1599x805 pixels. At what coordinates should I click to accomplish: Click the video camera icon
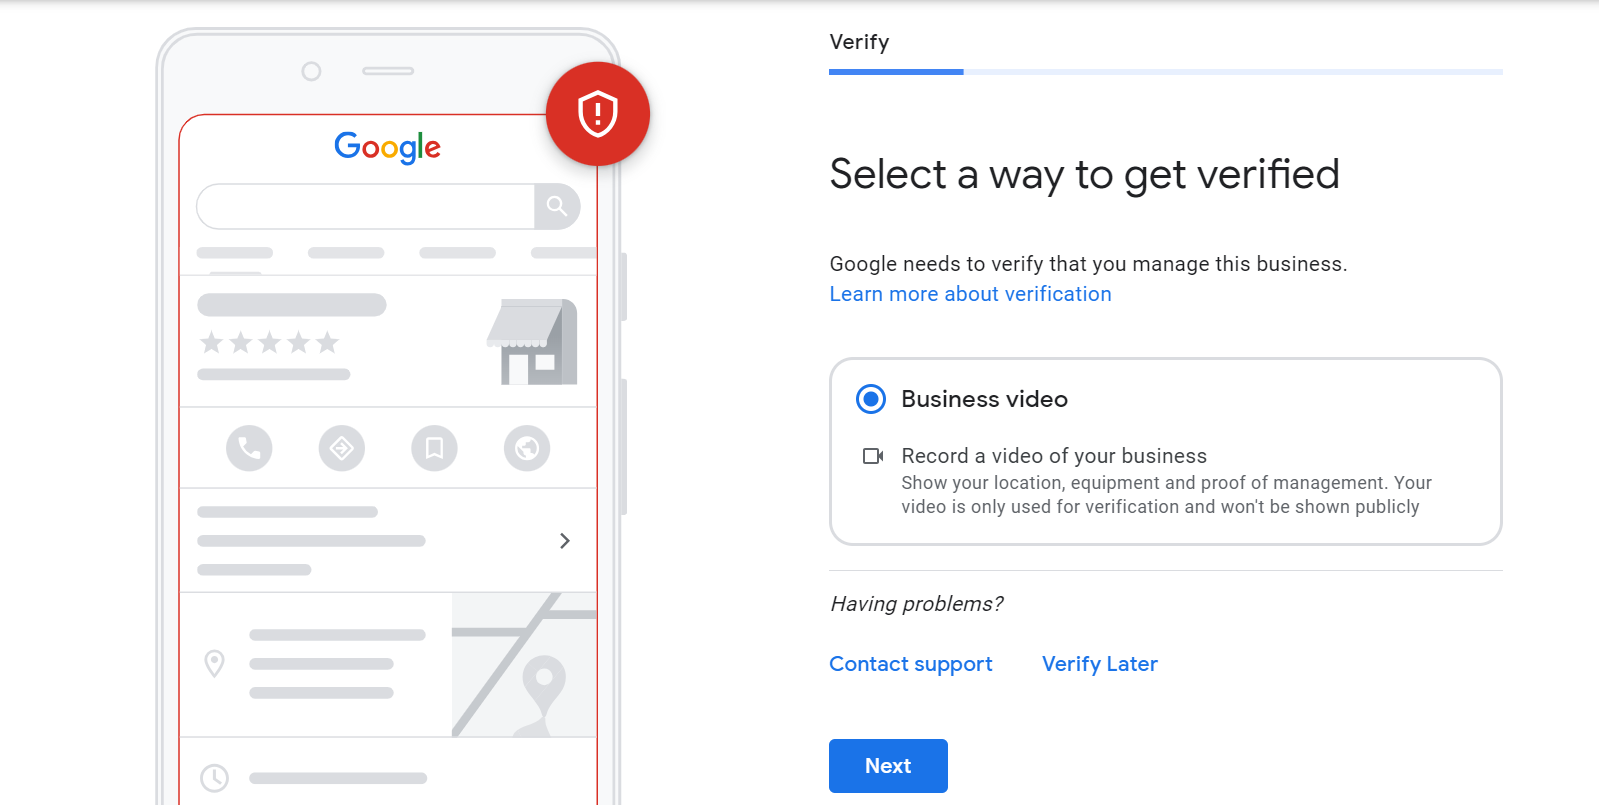[x=873, y=456]
